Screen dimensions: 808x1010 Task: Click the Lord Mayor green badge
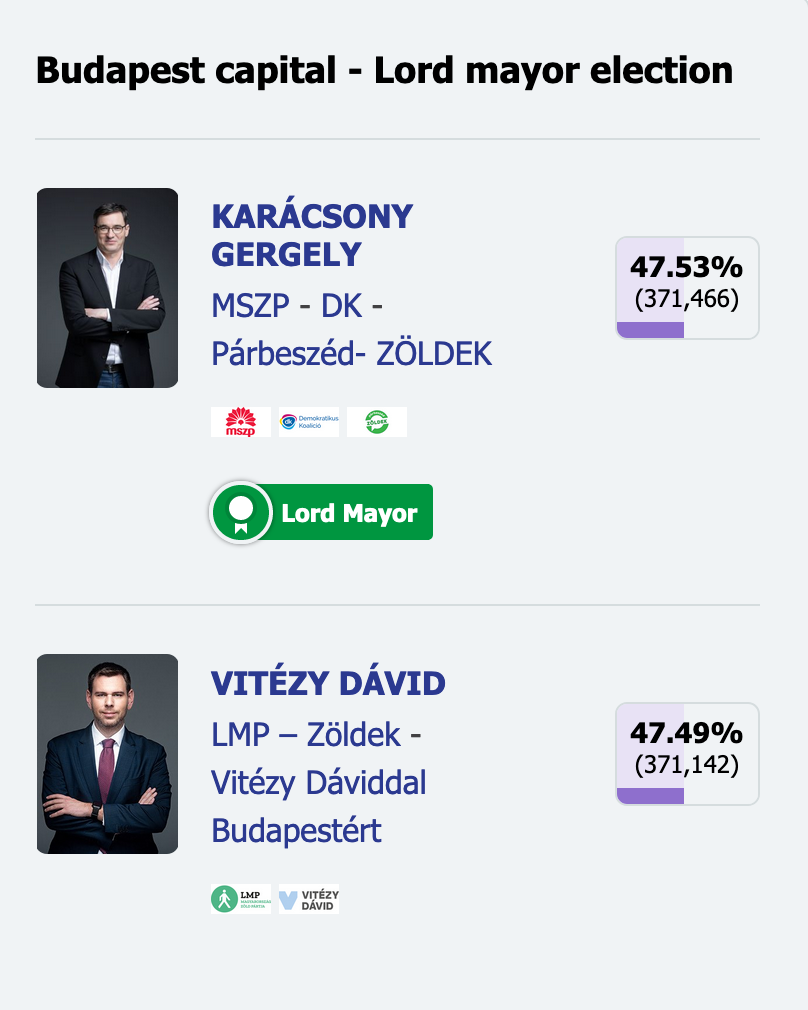point(321,512)
